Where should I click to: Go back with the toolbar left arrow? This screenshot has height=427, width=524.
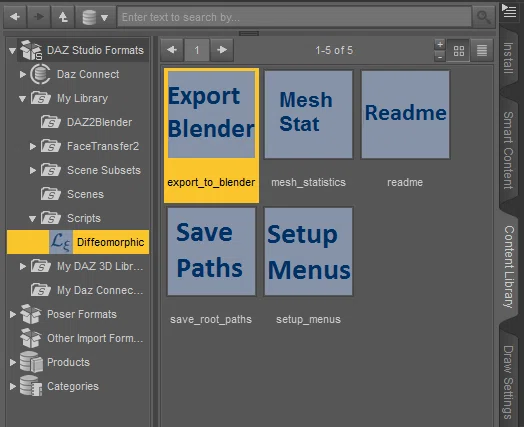[x=15, y=17]
